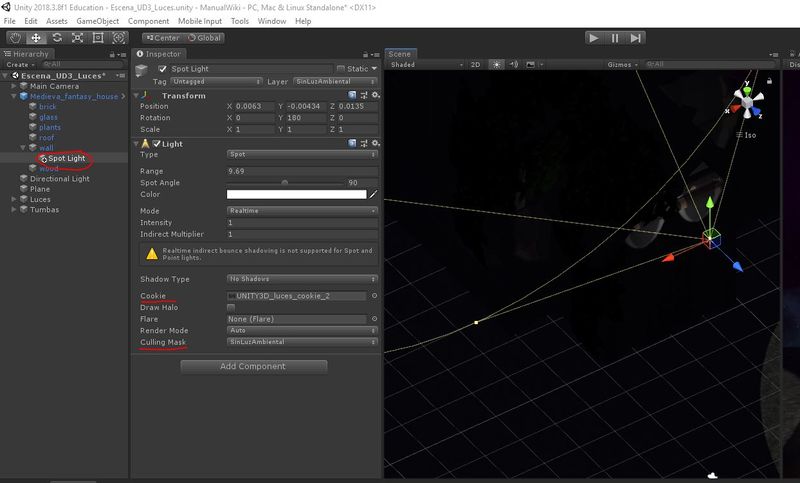
Task: Open the File menu
Action: tap(10, 21)
